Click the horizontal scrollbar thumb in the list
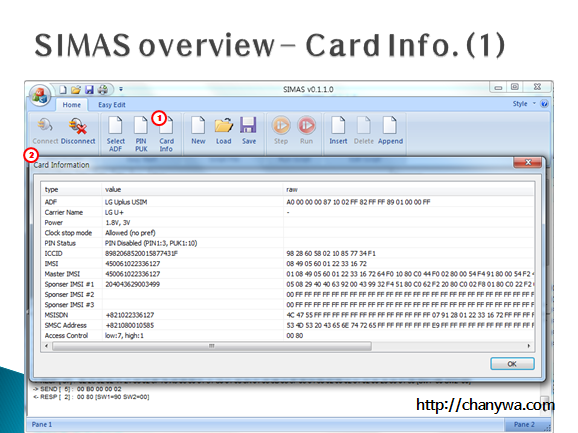The height and width of the screenshot is (433, 578). pyautogui.click(x=212, y=346)
